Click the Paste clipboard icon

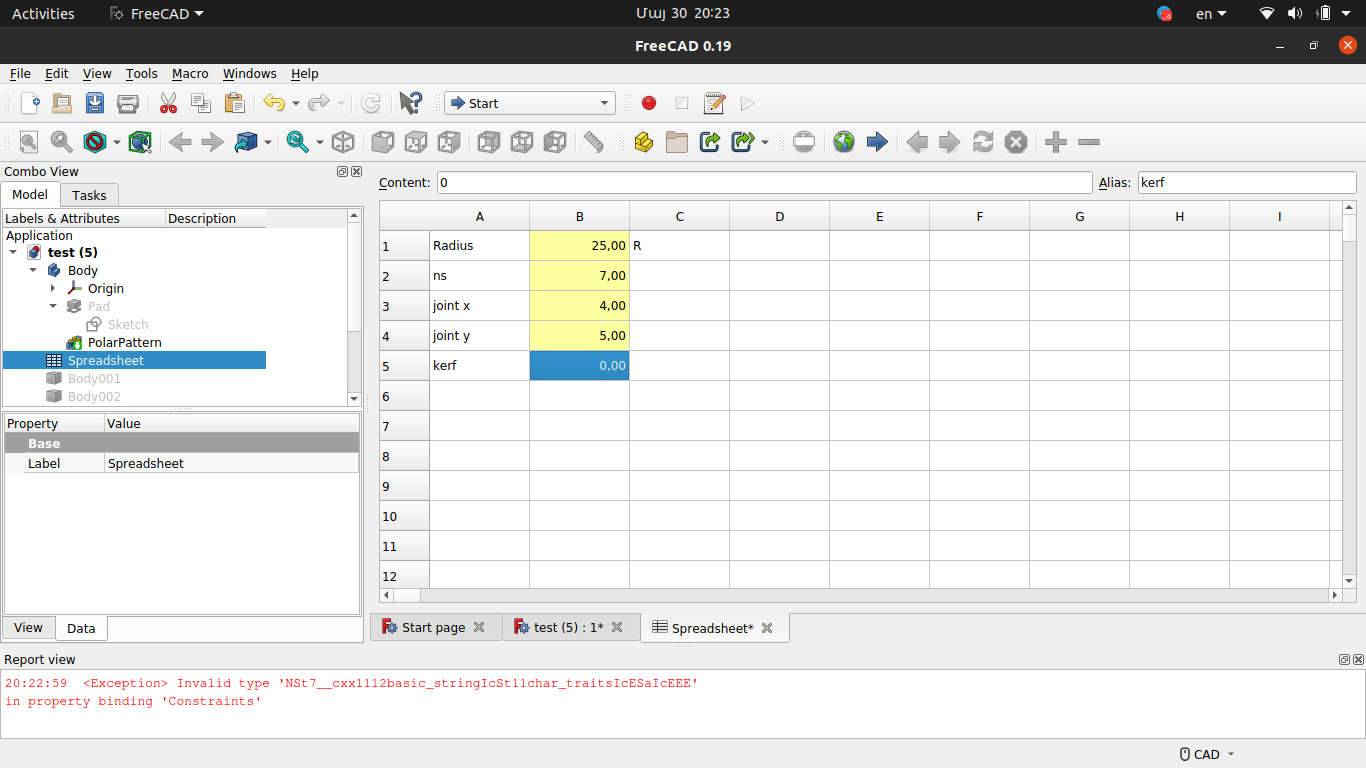(x=234, y=103)
